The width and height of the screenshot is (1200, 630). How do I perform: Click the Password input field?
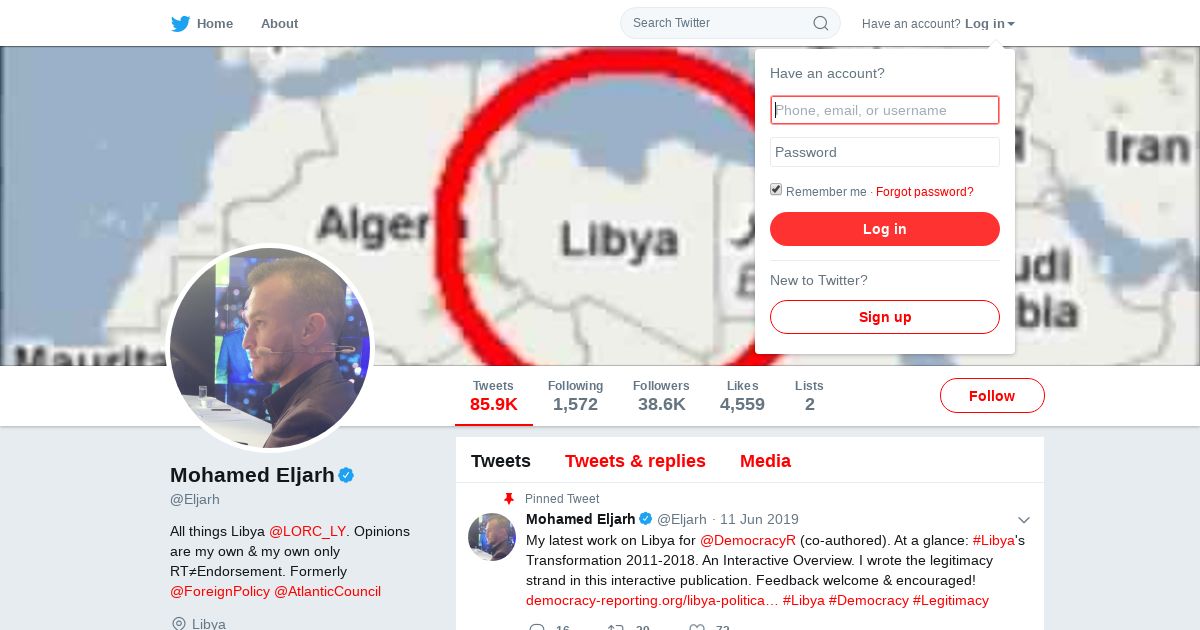(x=885, y=152)
